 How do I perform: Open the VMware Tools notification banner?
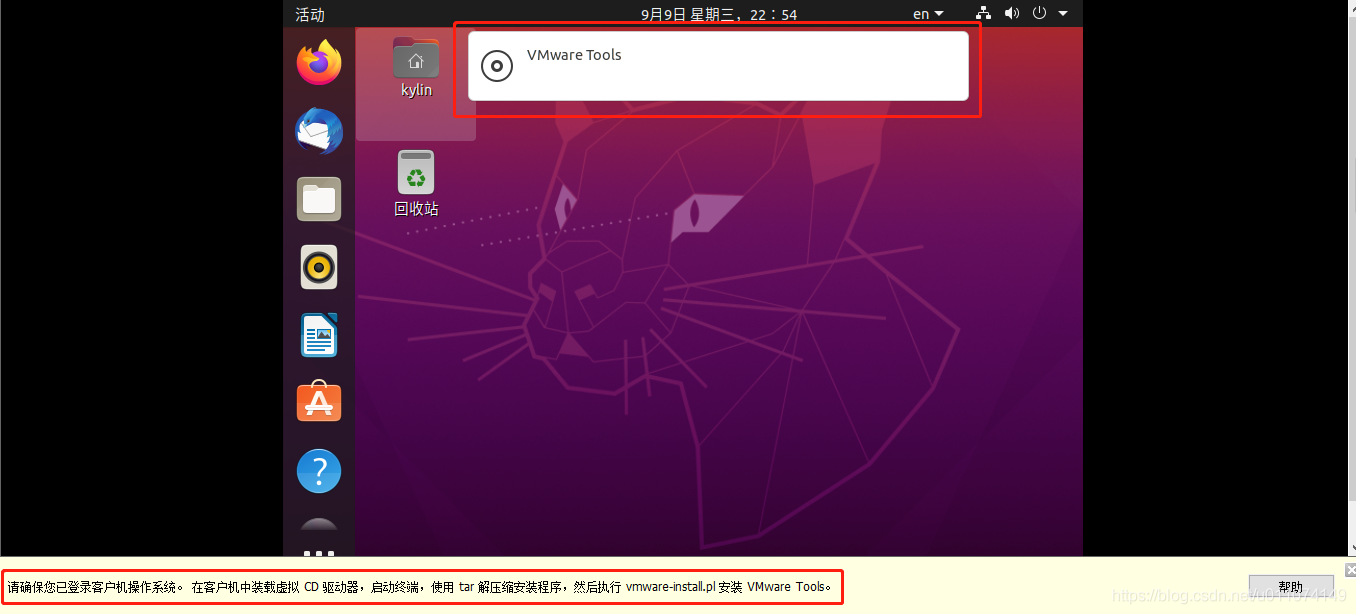718,66
